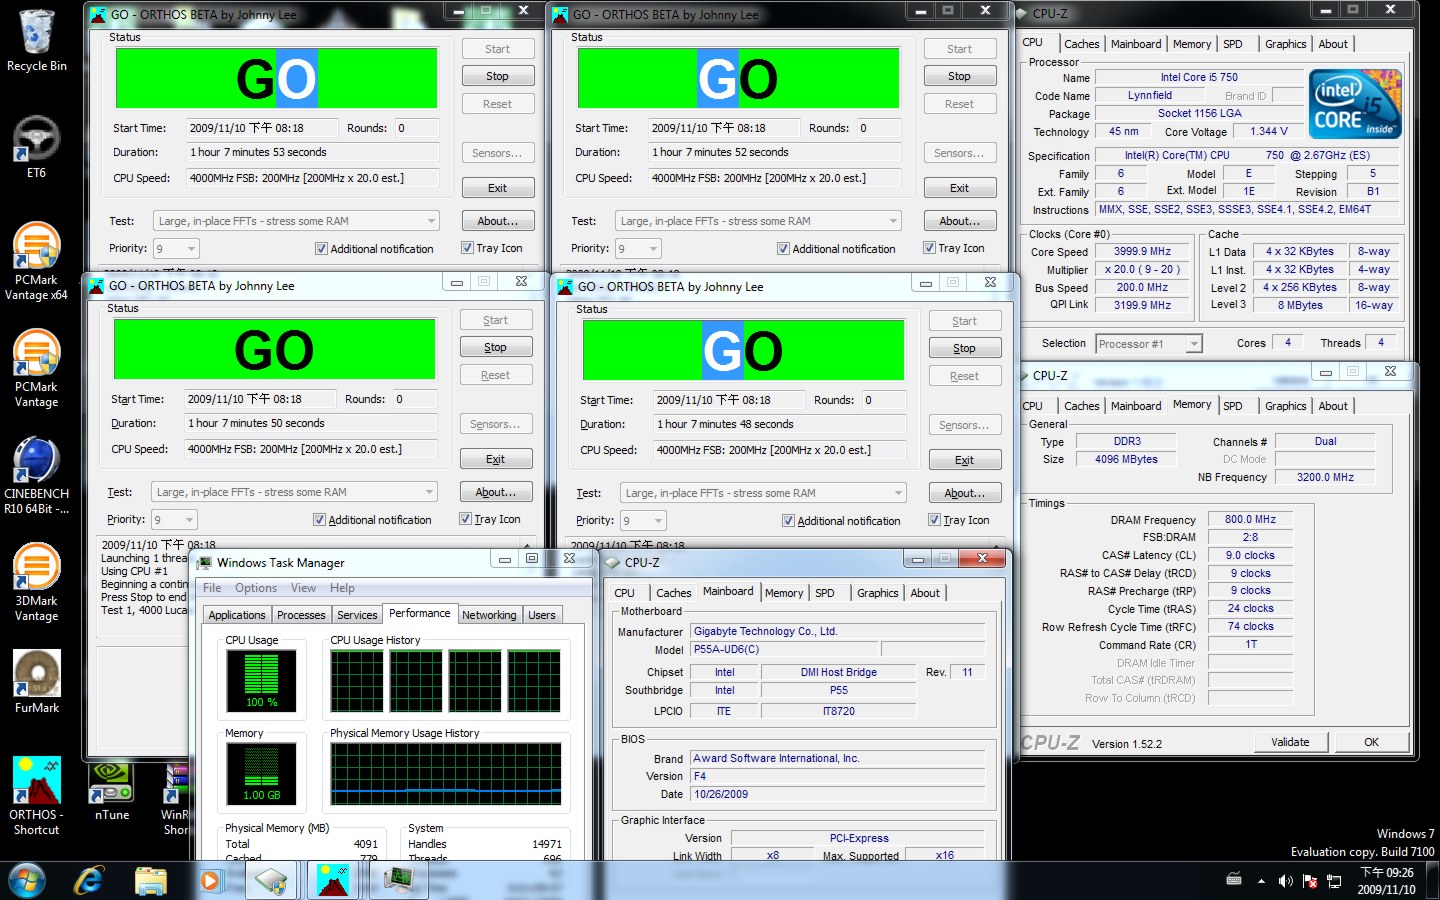Click Exit in ORTHOS window showing 52 seconds
The width and height of the screenshot is (1440, 900).
point(959,188)
